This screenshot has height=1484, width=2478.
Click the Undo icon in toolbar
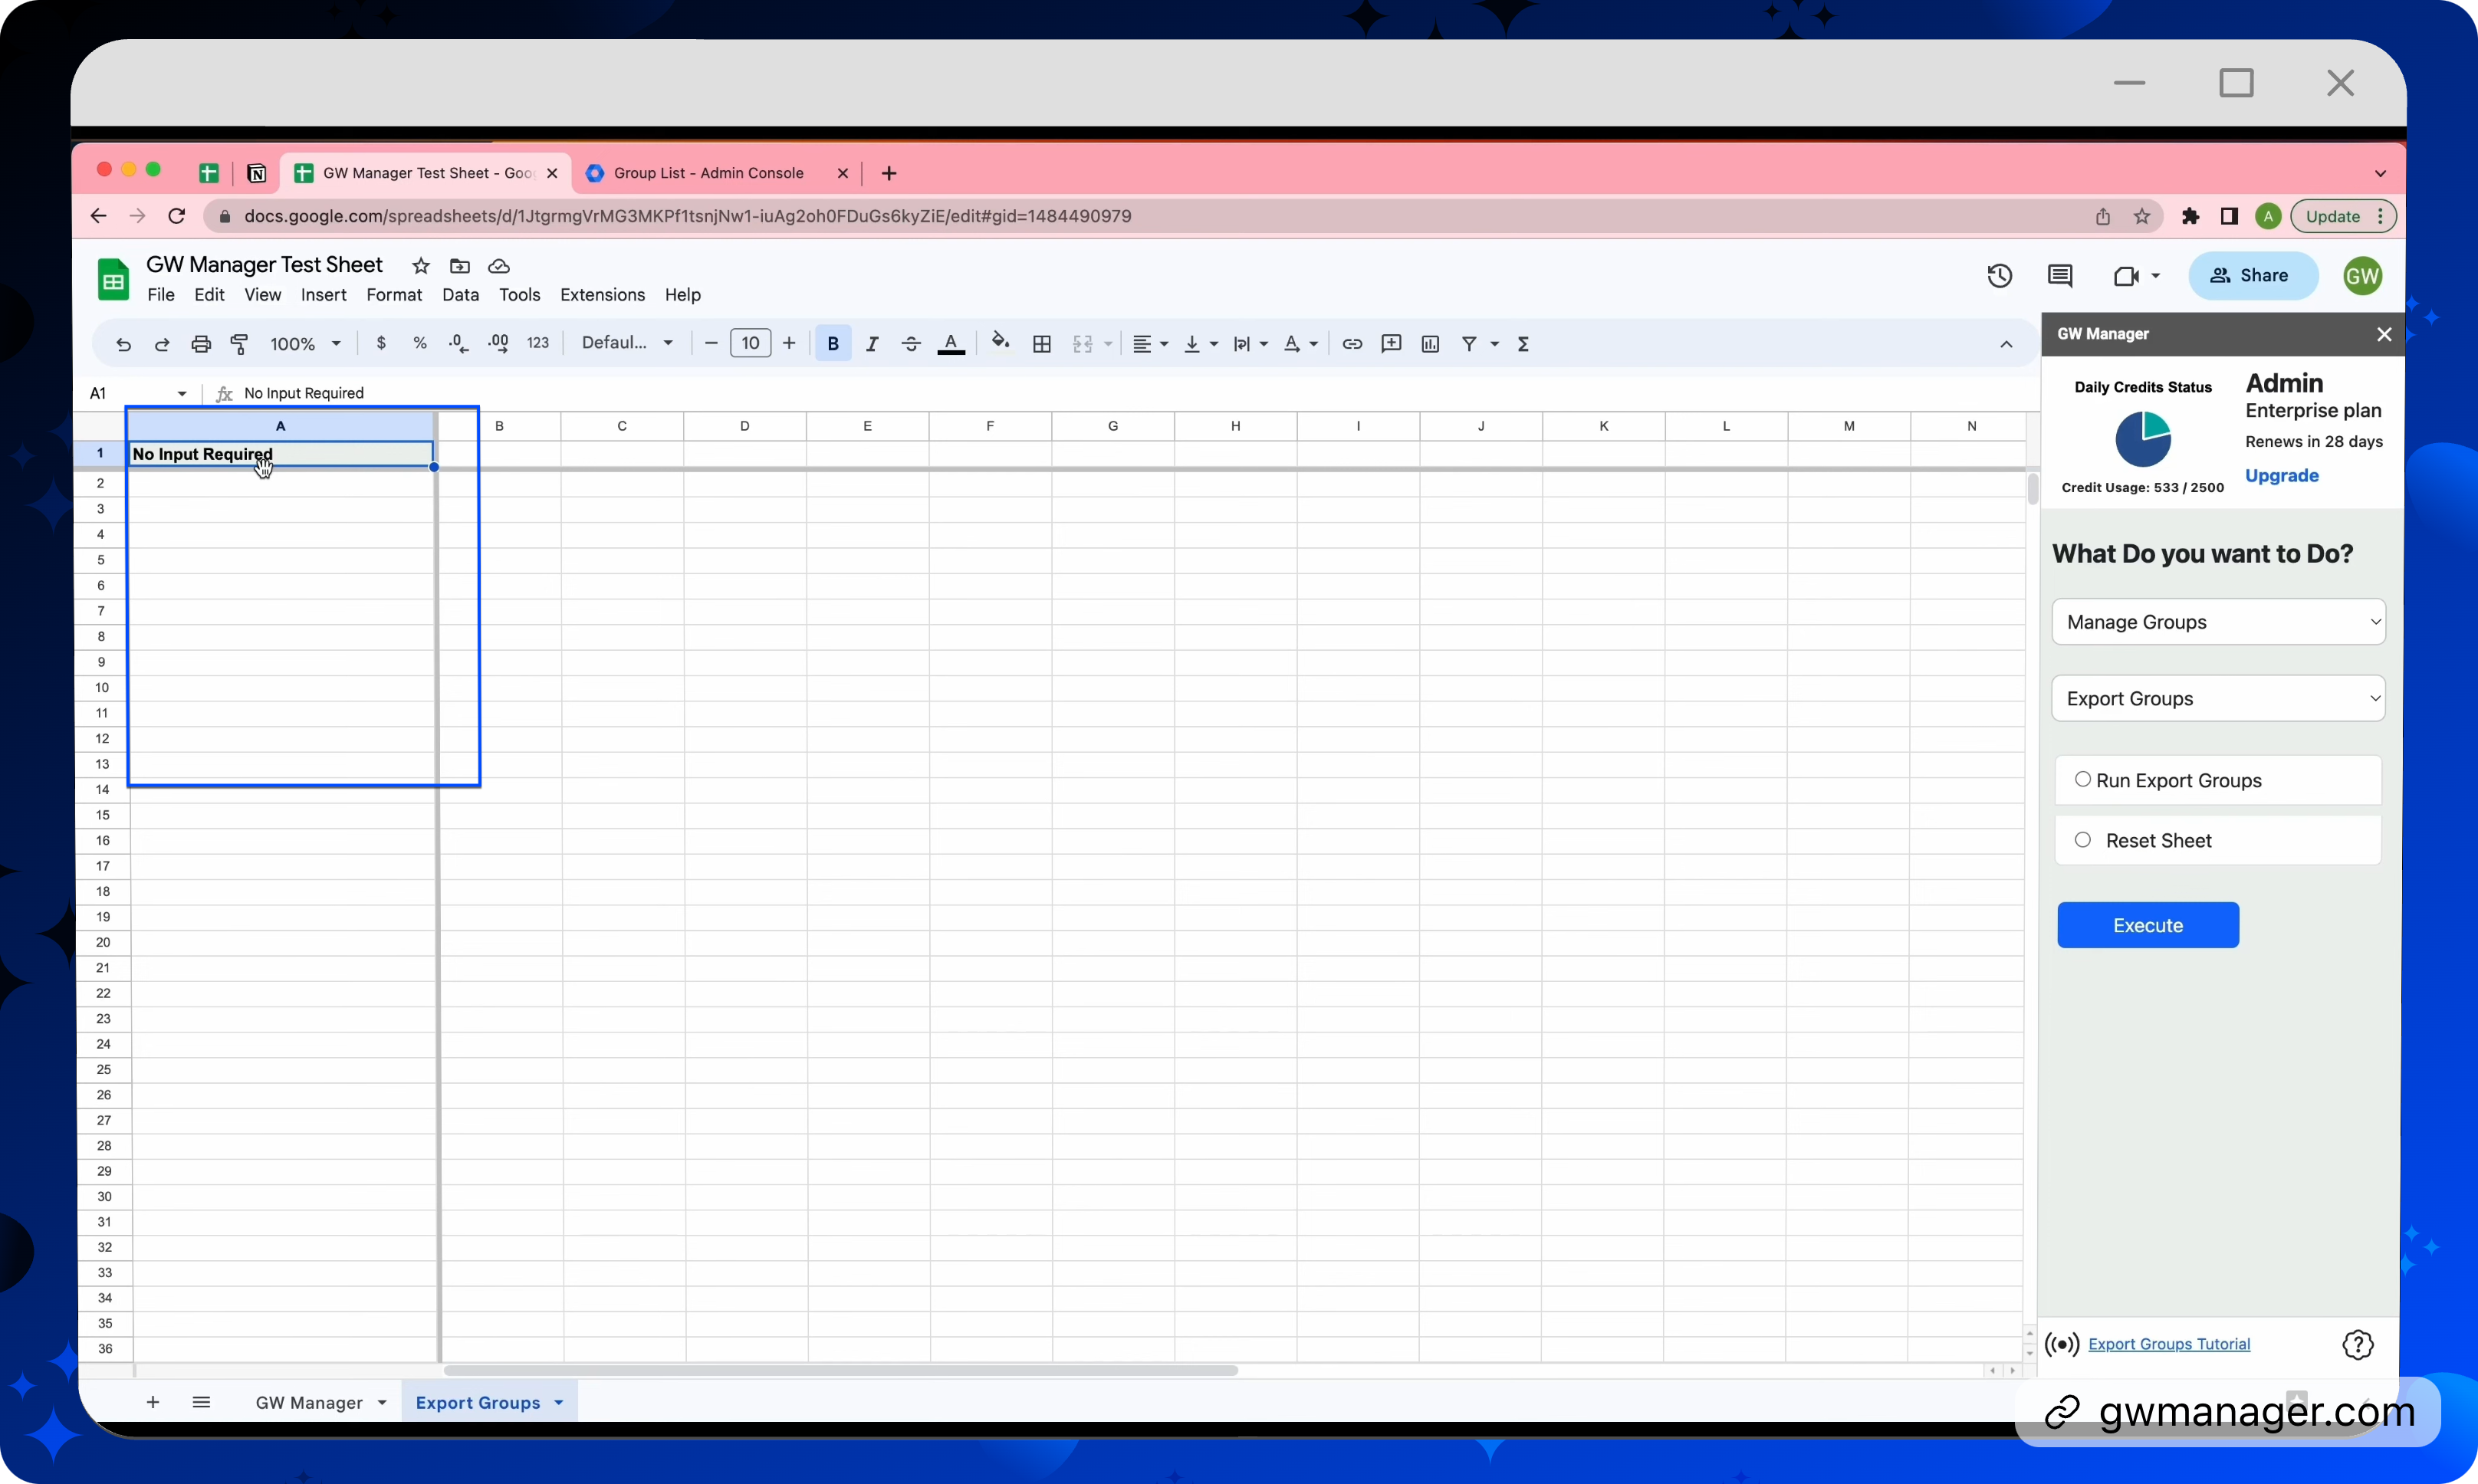click(x=123, y=344)
